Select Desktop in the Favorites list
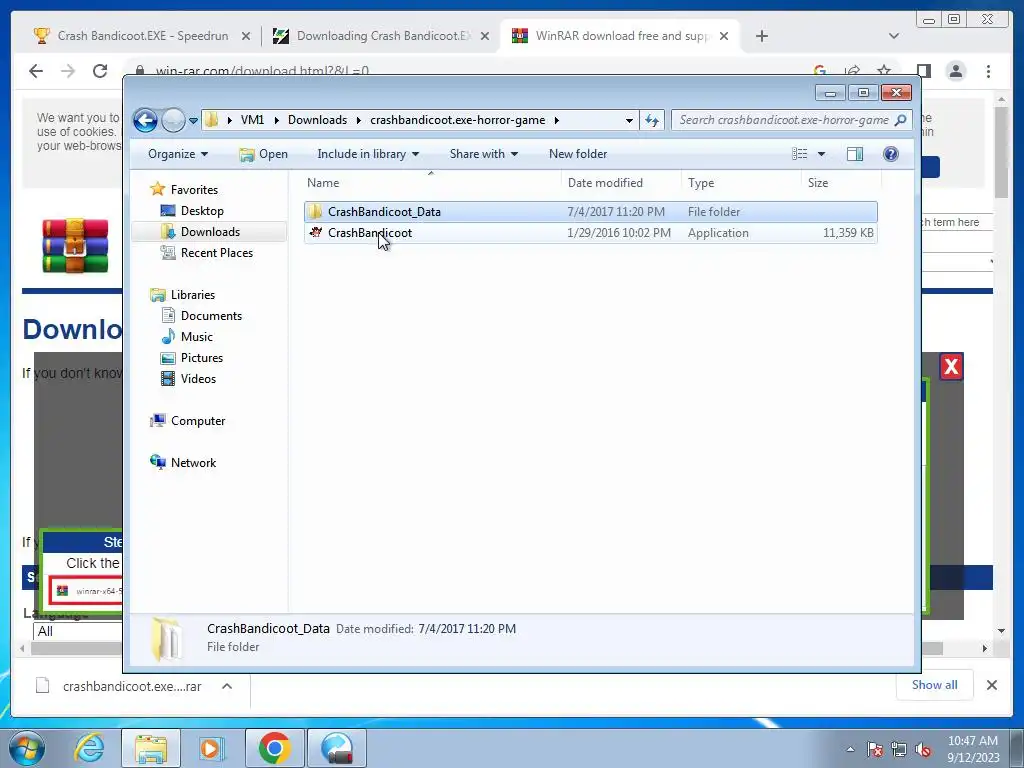This screenshot has height=768, width=1024. tap(202, 211)
